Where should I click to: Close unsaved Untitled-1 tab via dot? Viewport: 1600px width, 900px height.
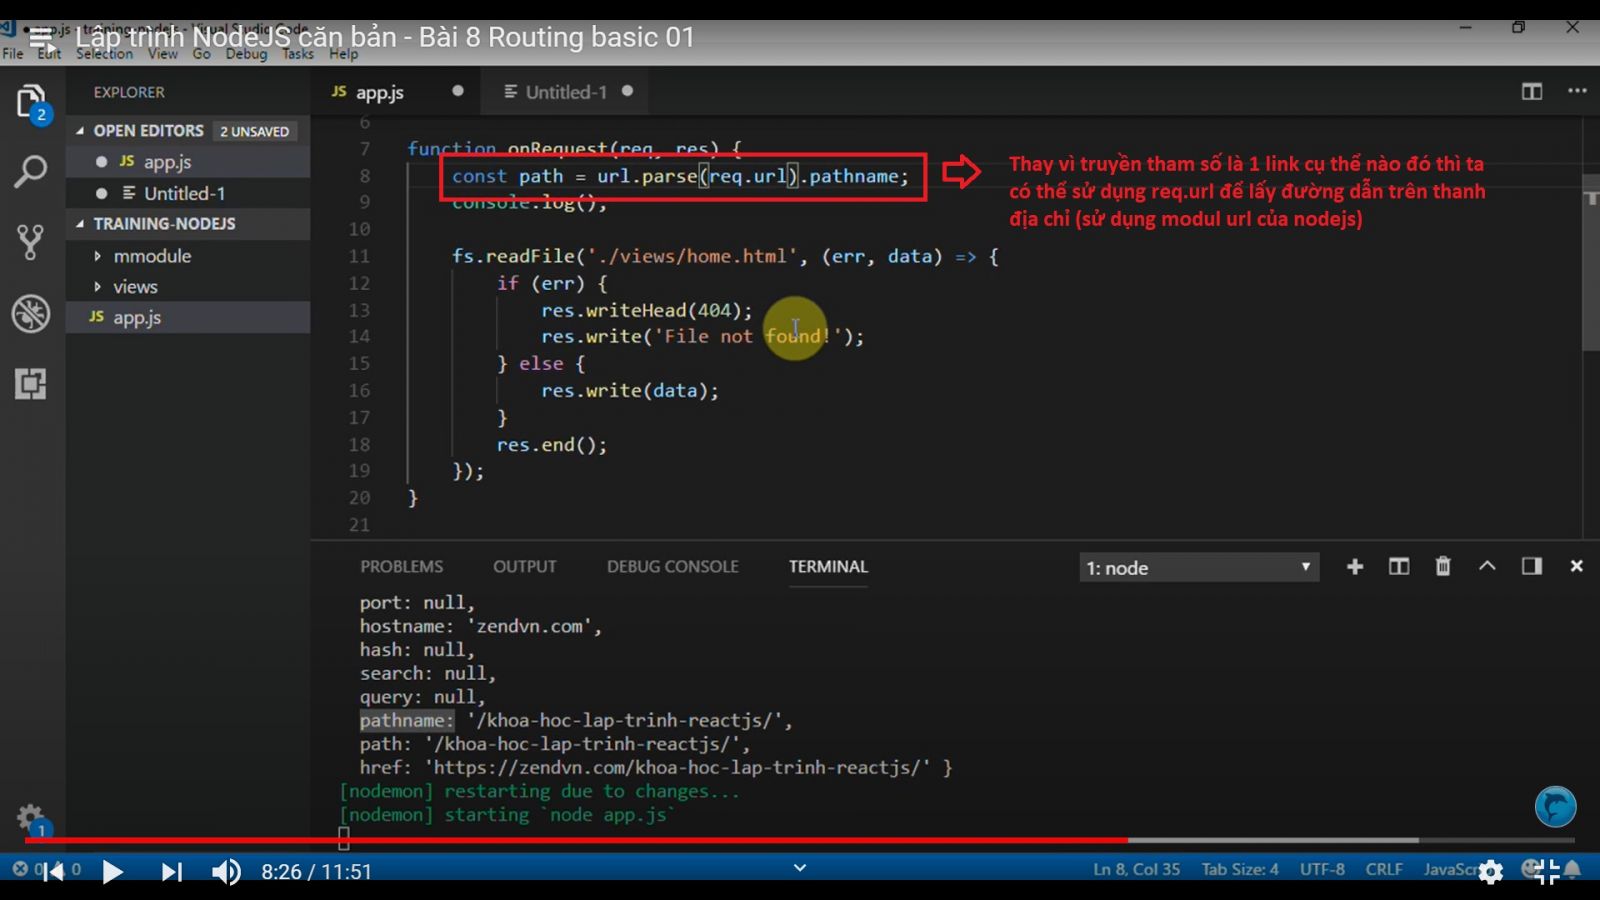[627, 91]
